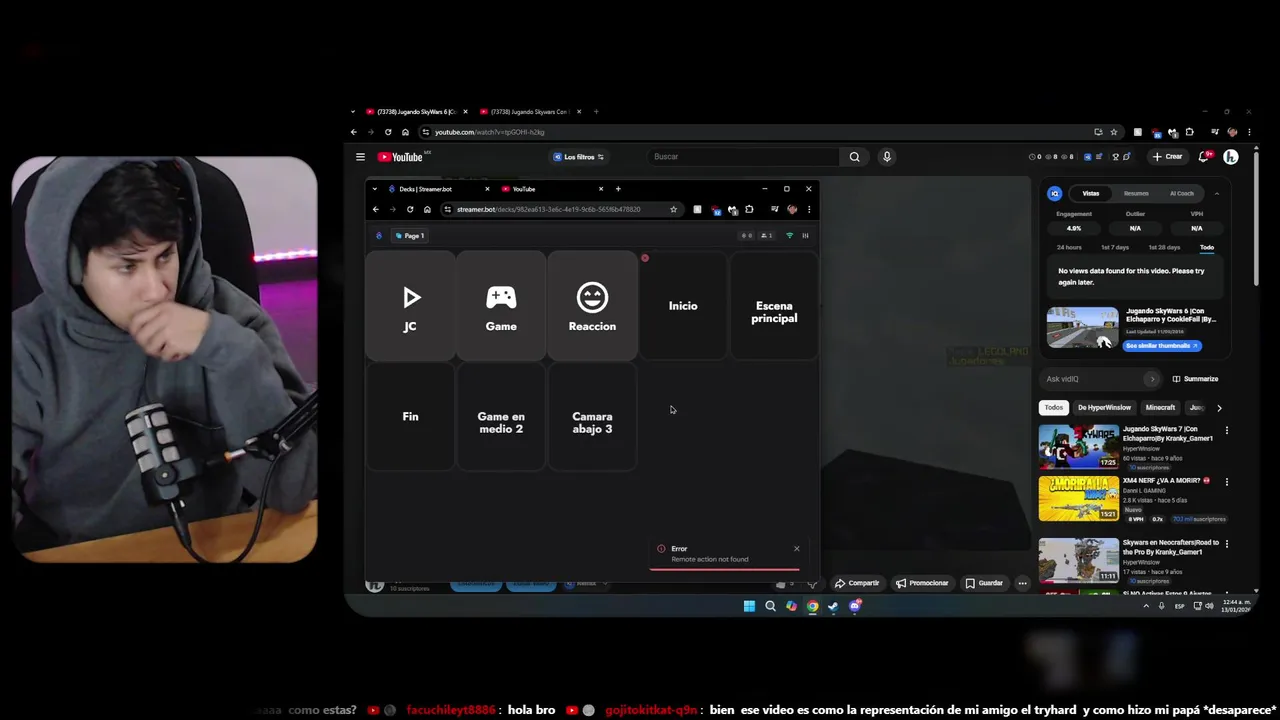
Task: Click the Compartir share button
Action: click(857, 583)
